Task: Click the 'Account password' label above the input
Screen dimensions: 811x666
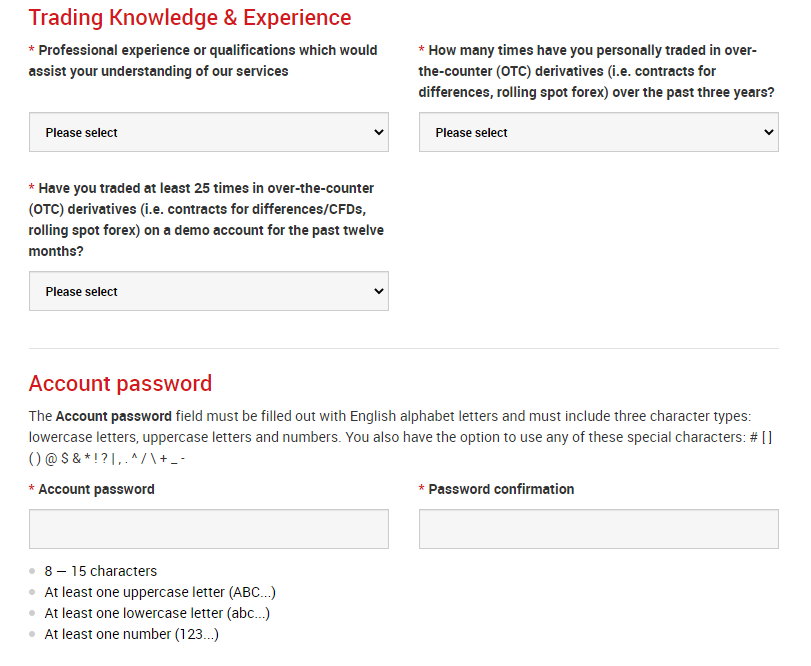Action: coord(96,489)
